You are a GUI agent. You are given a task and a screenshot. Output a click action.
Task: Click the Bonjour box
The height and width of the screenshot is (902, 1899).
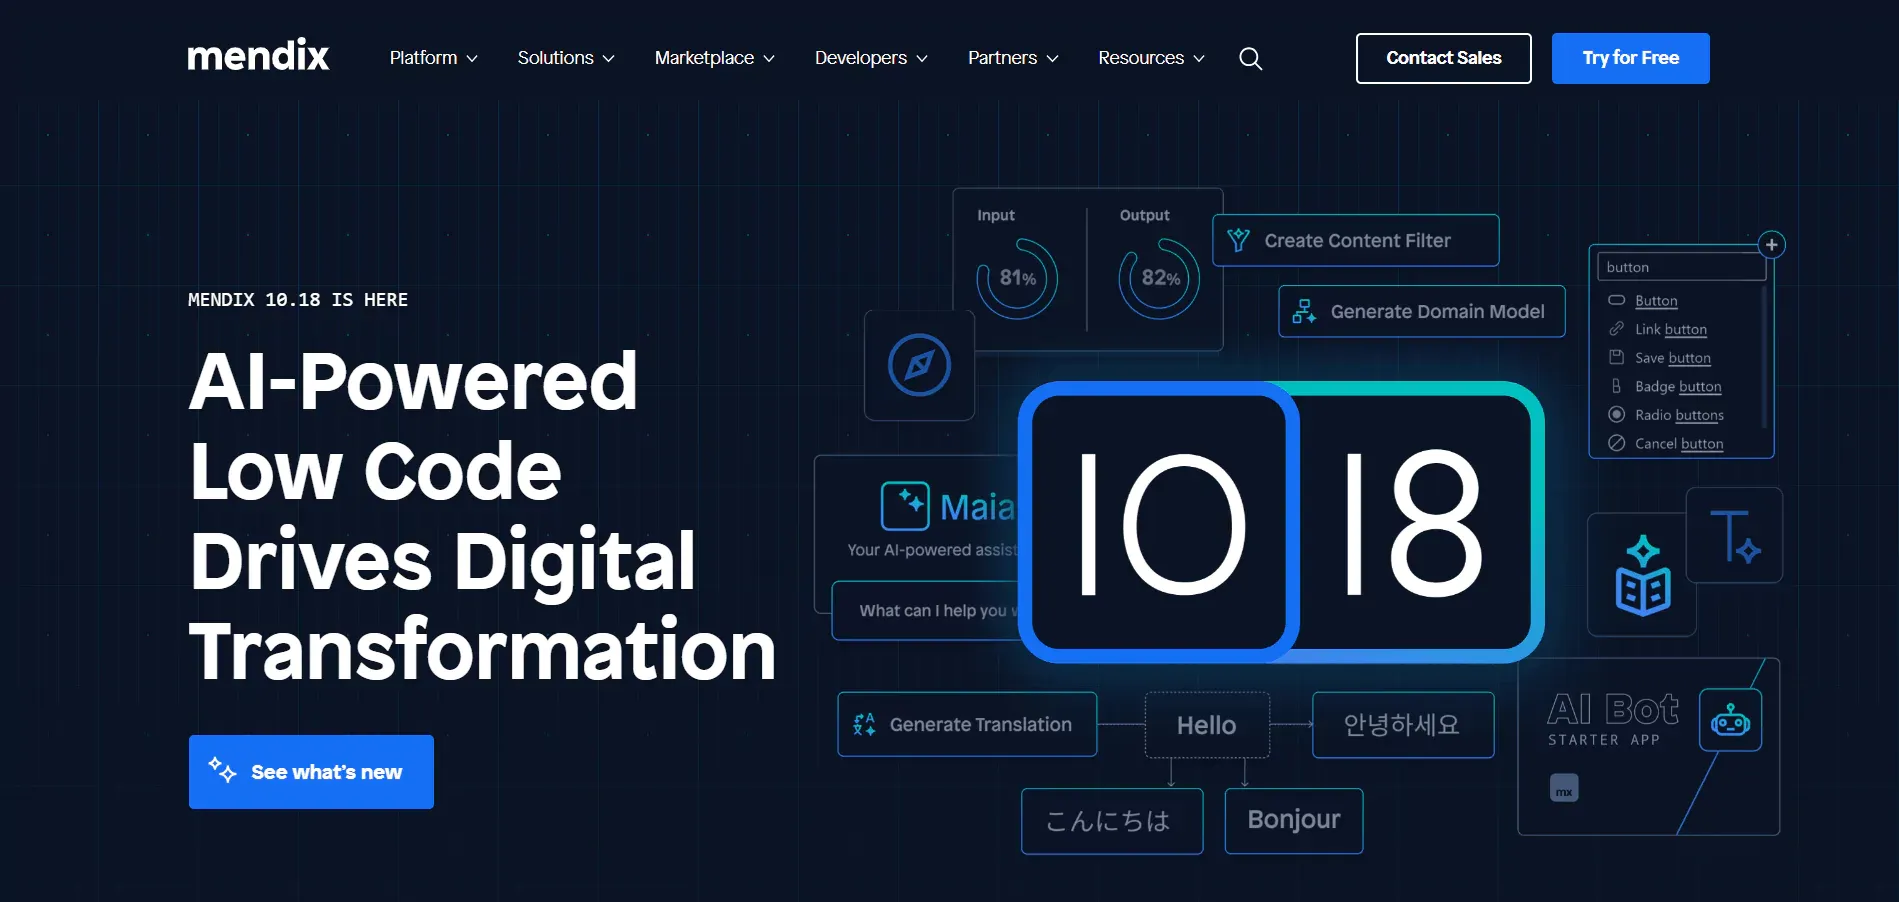(1293, 820)
